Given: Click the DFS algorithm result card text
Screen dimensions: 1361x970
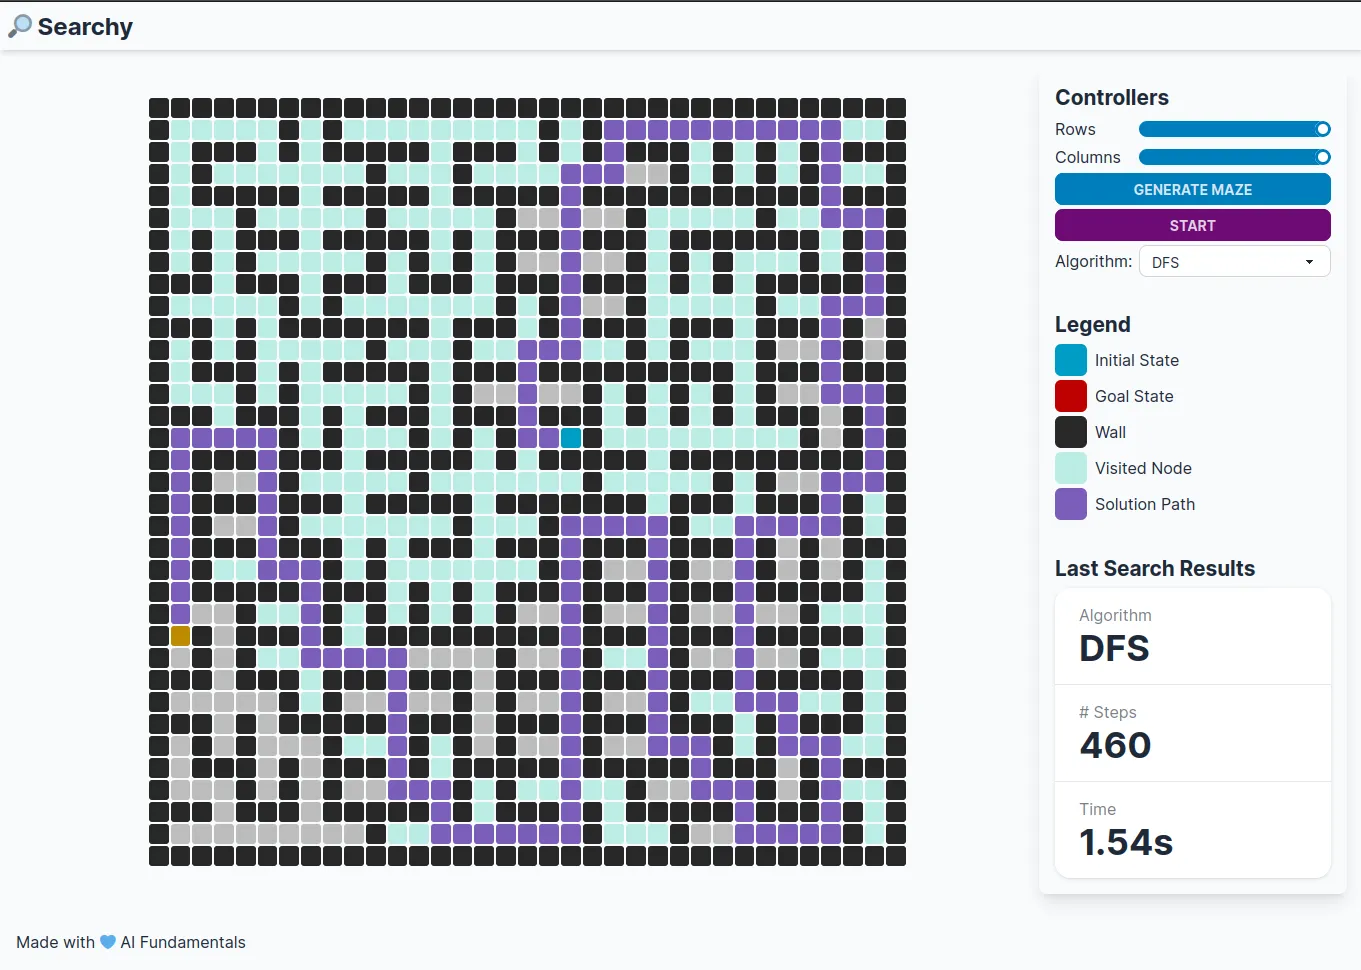Looking at the screenshot, I should [1114, 648].
